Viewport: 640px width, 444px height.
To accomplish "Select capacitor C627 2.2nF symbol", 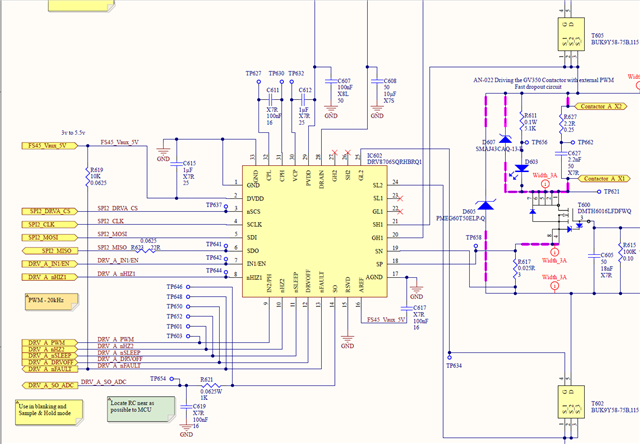I will click(x=562, y=153).
